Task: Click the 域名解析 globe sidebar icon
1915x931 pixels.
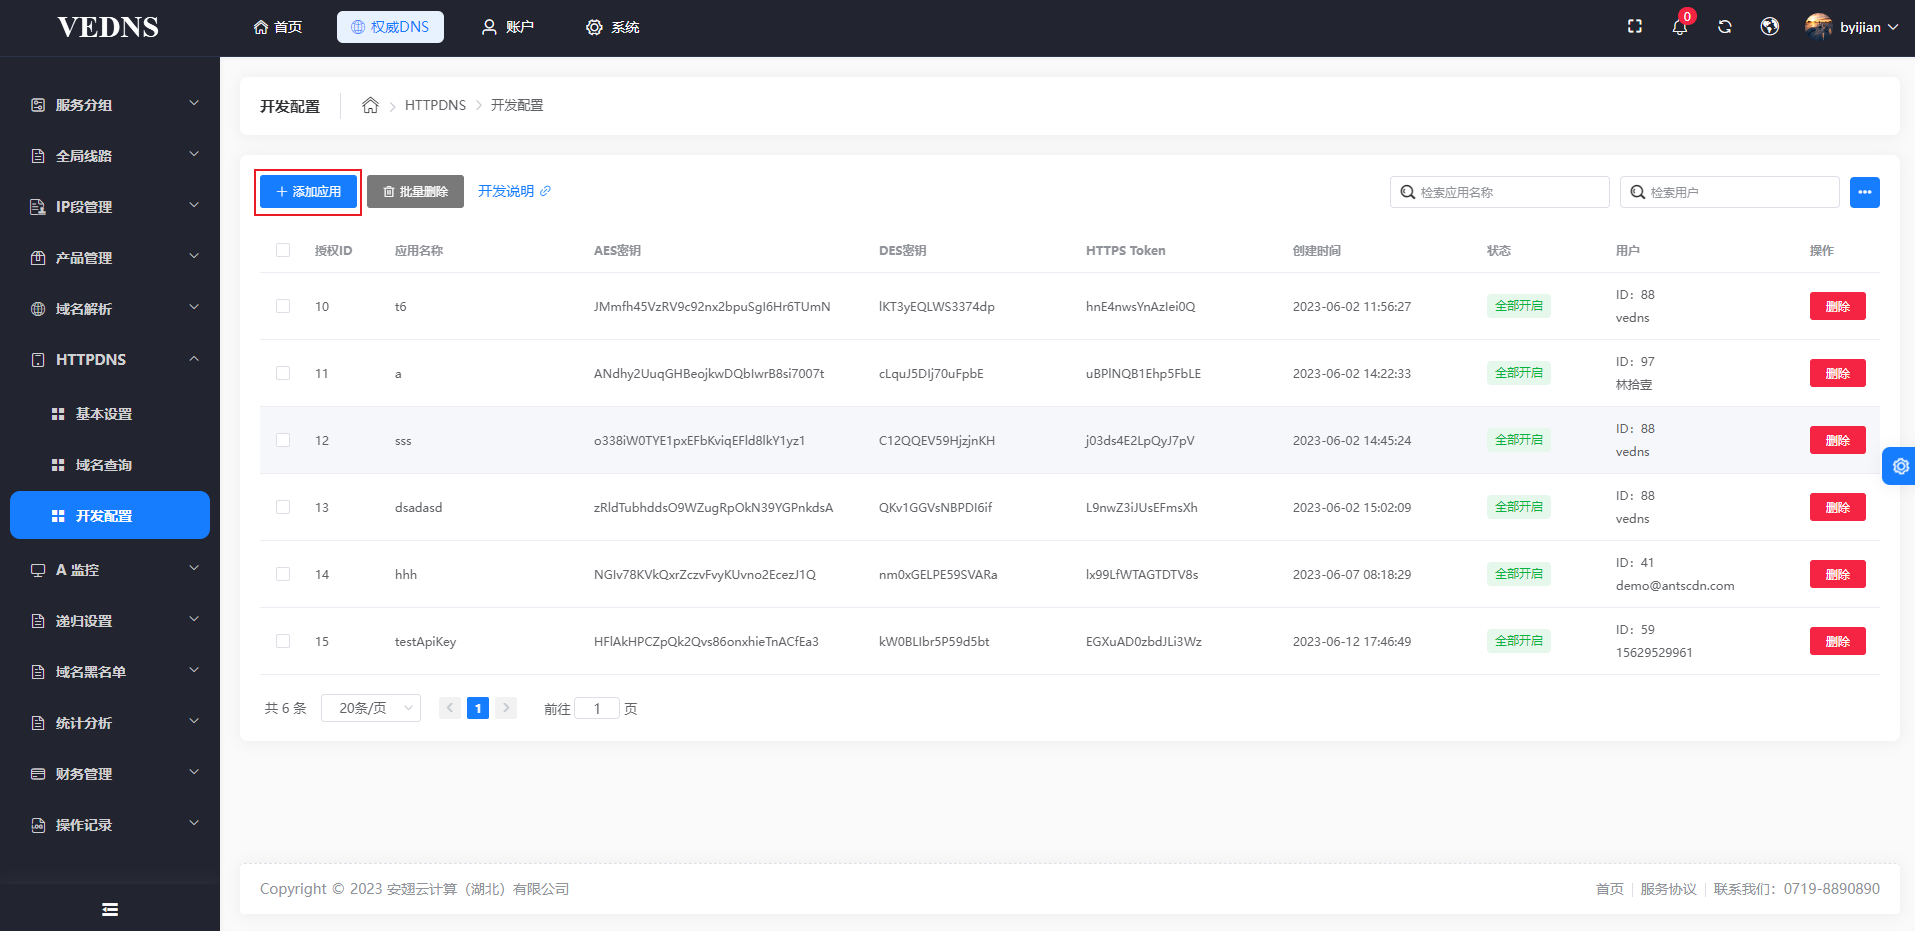Action: (x=38, y=309)
